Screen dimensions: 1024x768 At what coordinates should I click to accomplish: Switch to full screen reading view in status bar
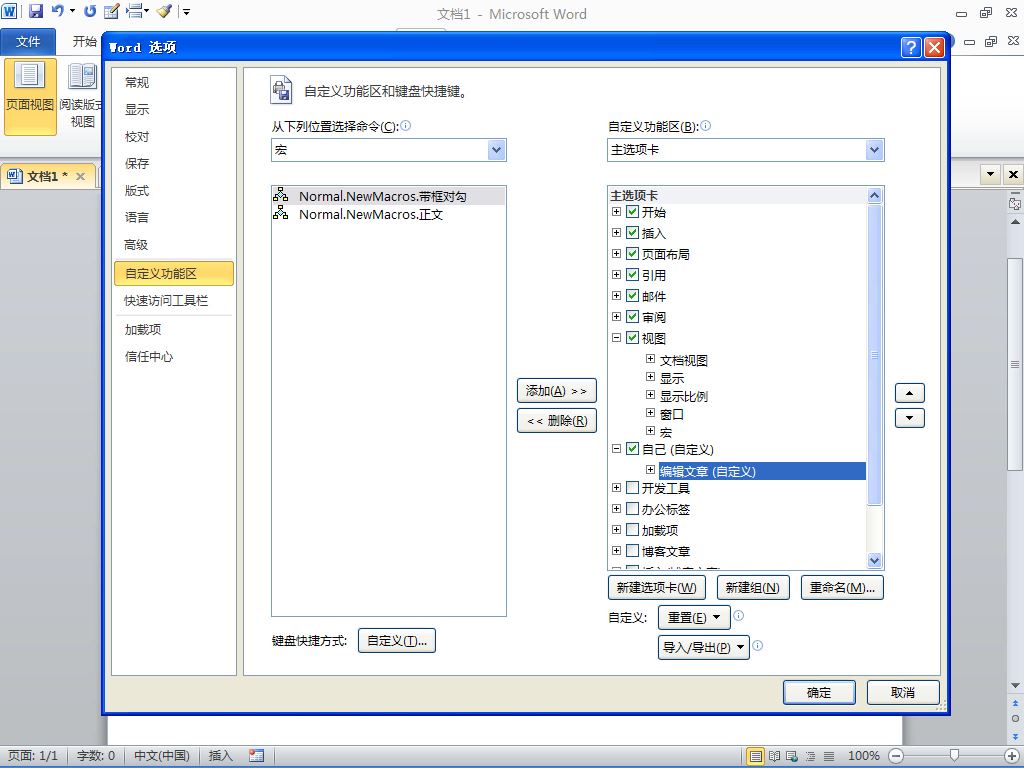(774, 756)
